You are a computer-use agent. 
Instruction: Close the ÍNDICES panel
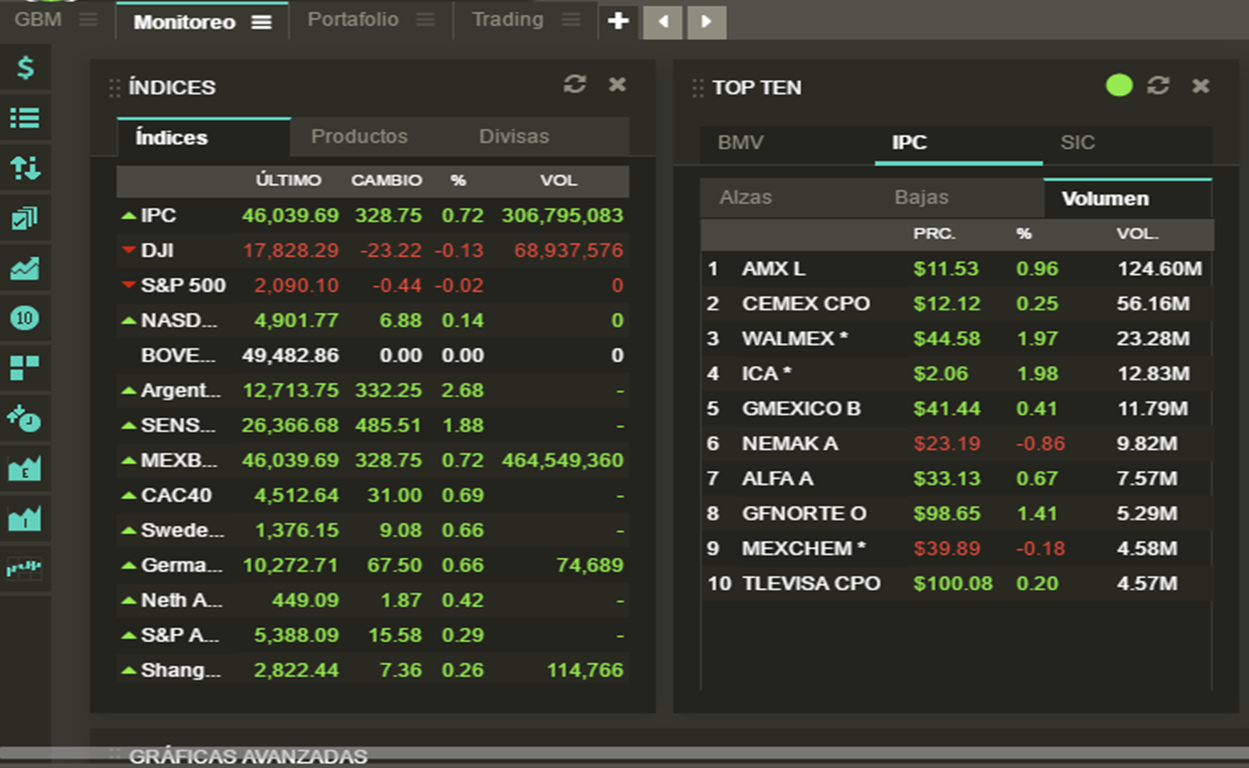coord(618,85)
